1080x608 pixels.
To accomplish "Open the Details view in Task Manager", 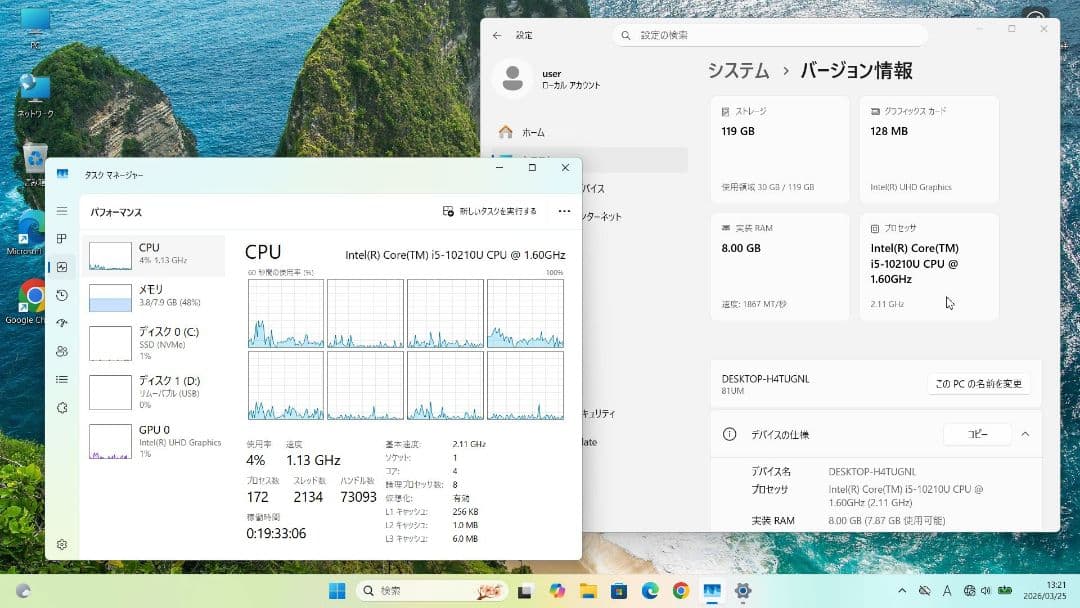I will (61, 379).
